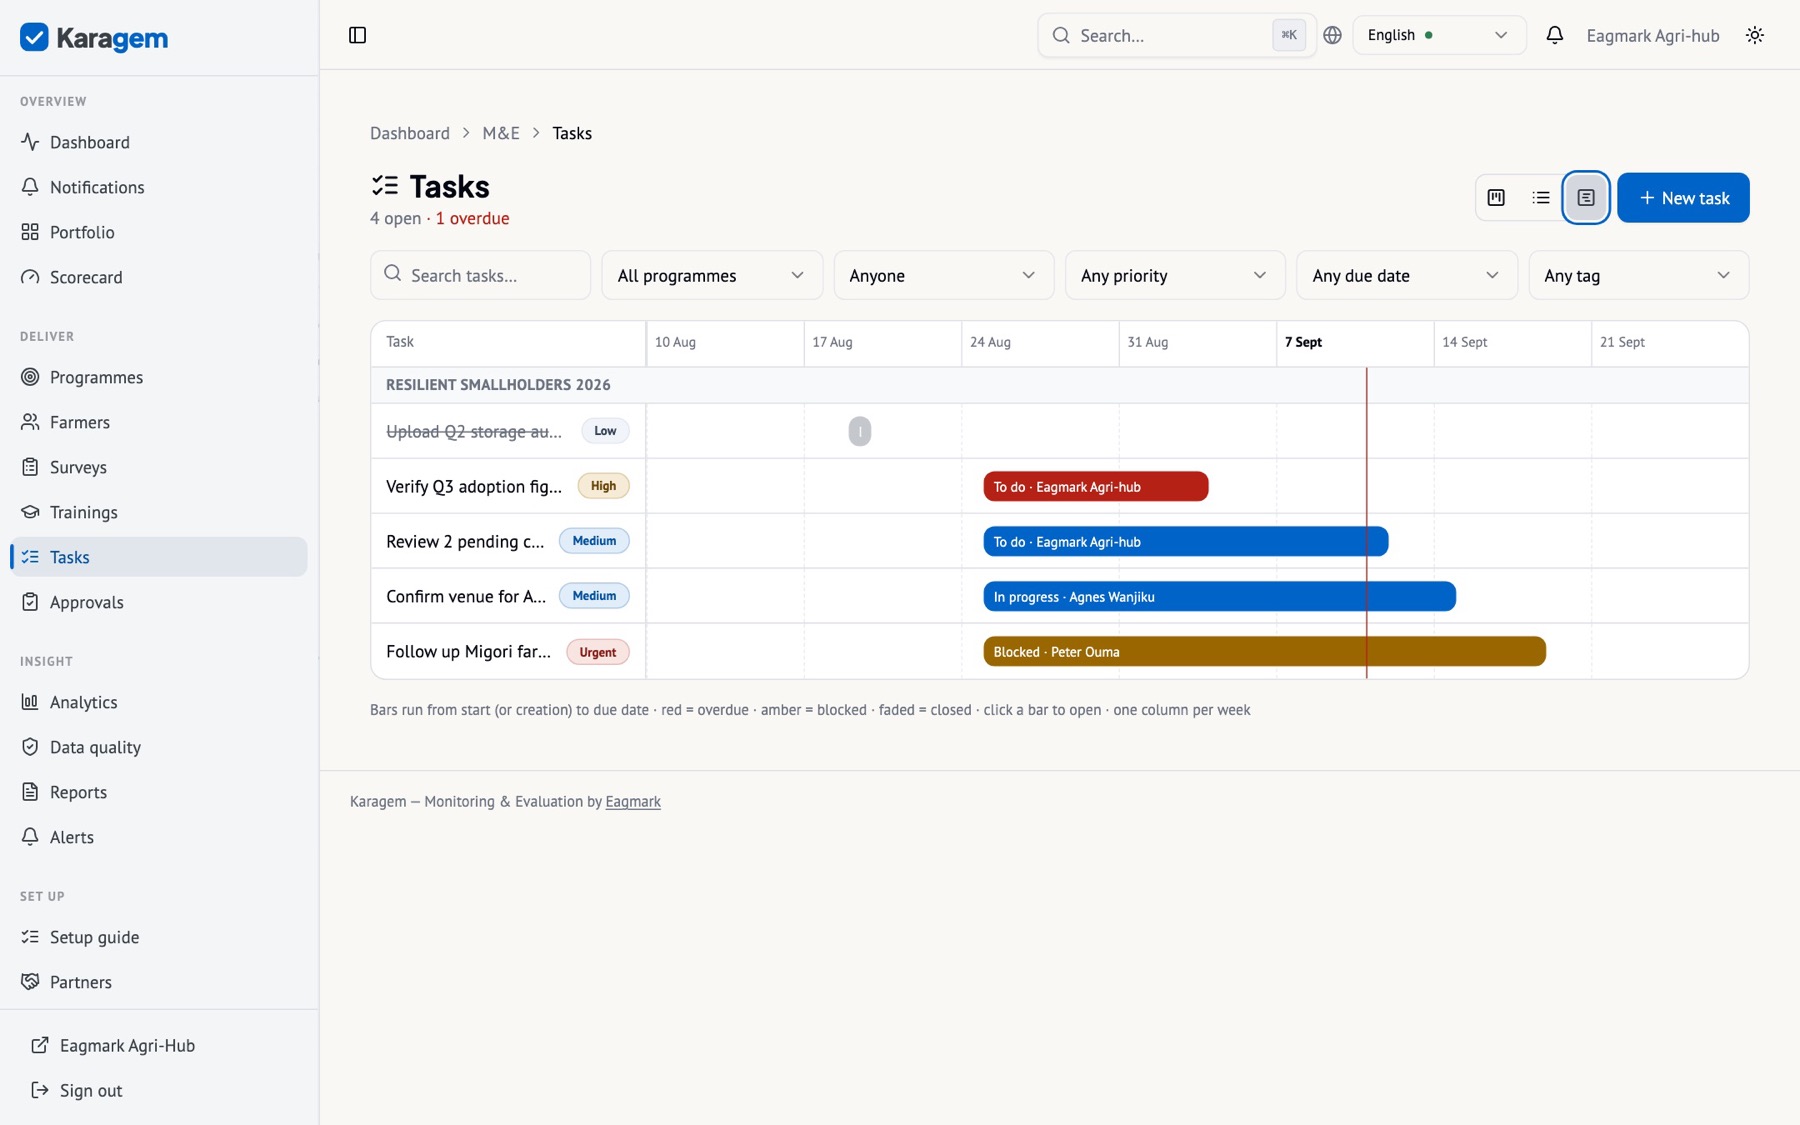The height and width of the screenshot is (1125, 1800).
Task: Select the Tasks sidebar item
Action: point(159,557)
